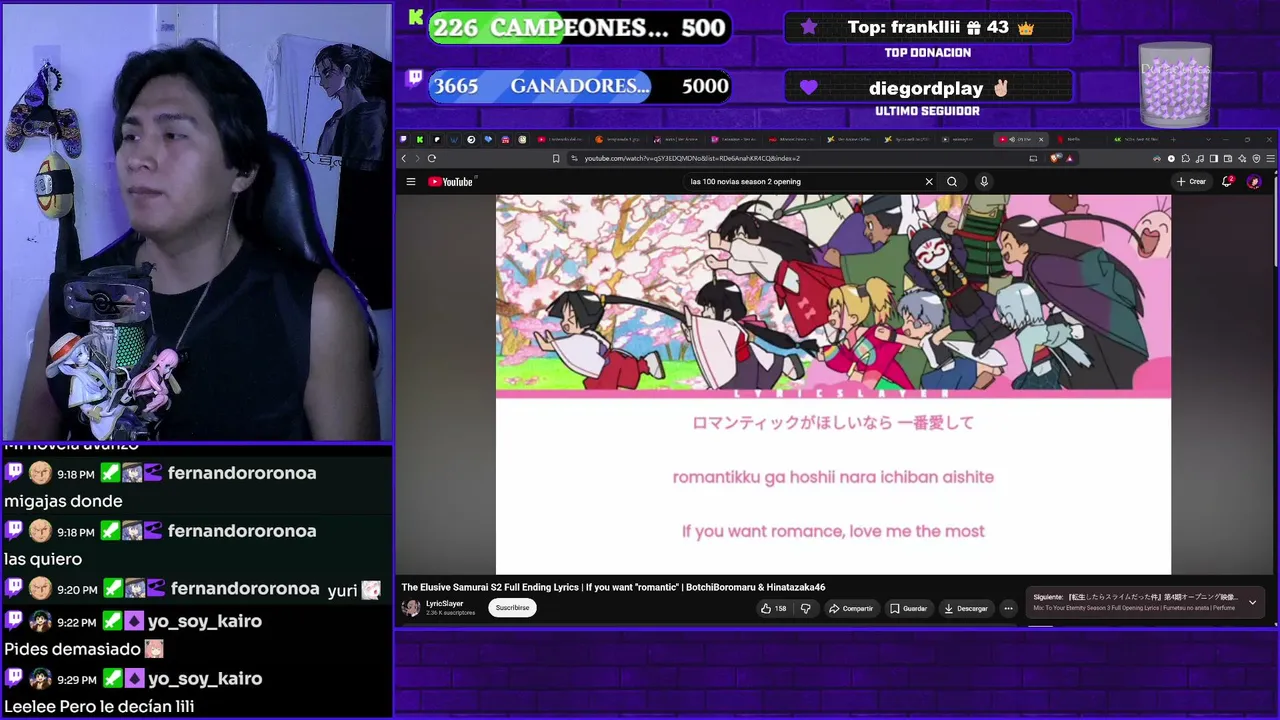Click the browser address bar URL

point(692,158)
